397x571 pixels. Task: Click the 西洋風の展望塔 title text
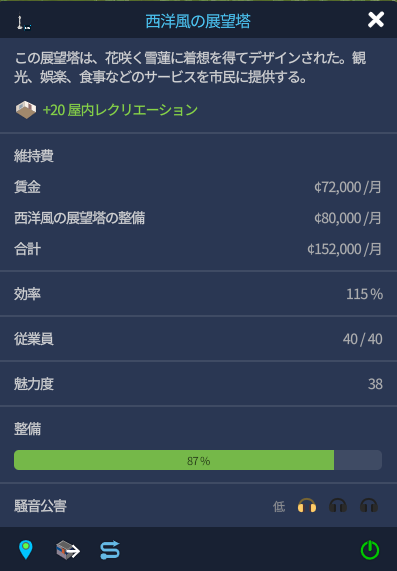[x=198, y=21]
